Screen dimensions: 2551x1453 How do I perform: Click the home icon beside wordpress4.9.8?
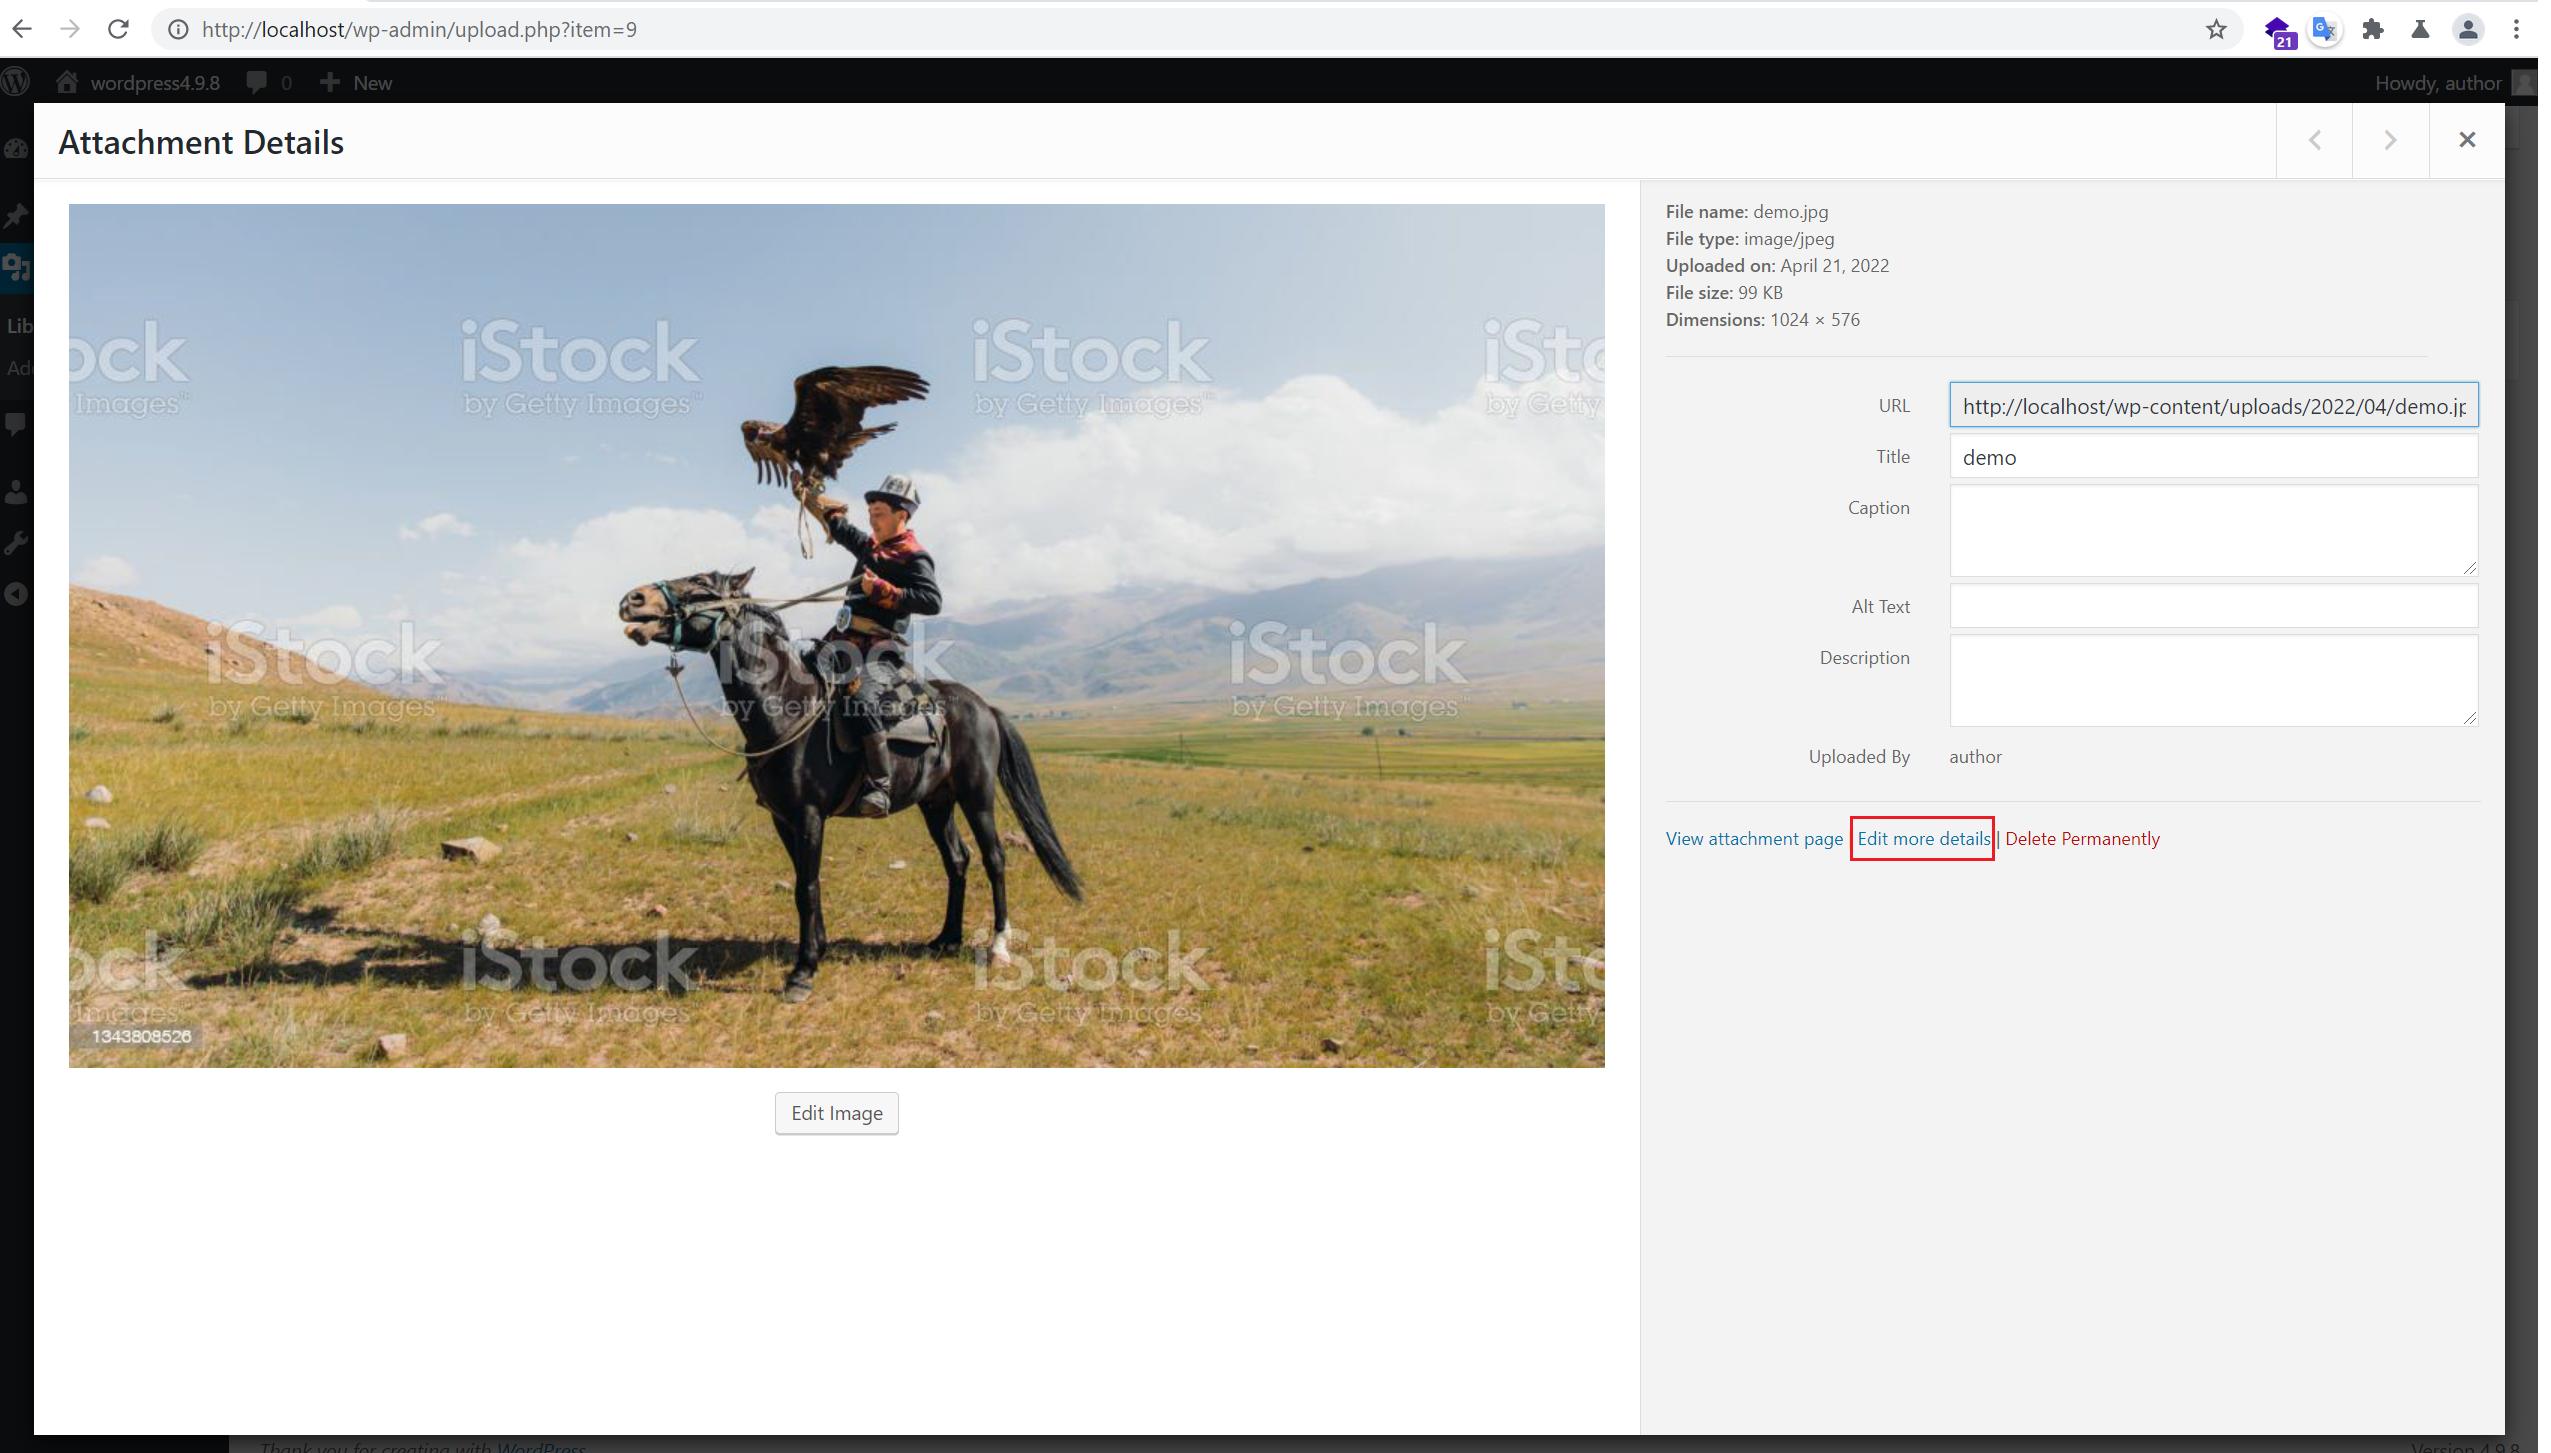67,82
